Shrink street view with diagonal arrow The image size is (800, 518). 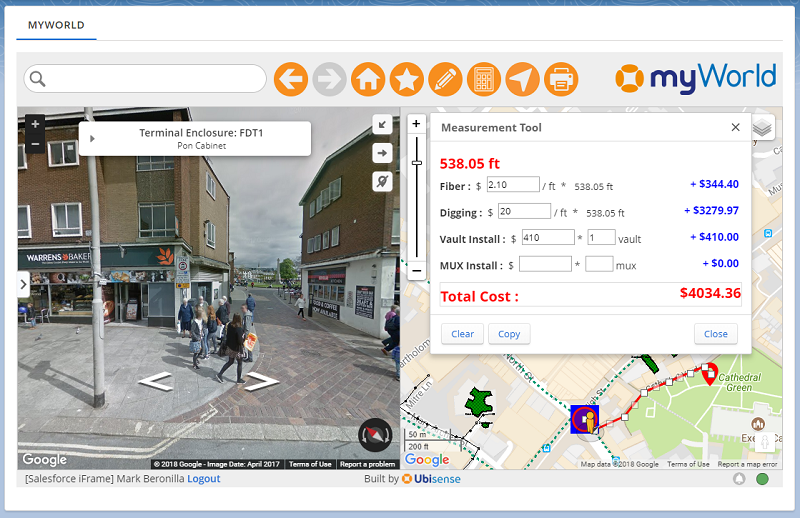tap(382, 124)
